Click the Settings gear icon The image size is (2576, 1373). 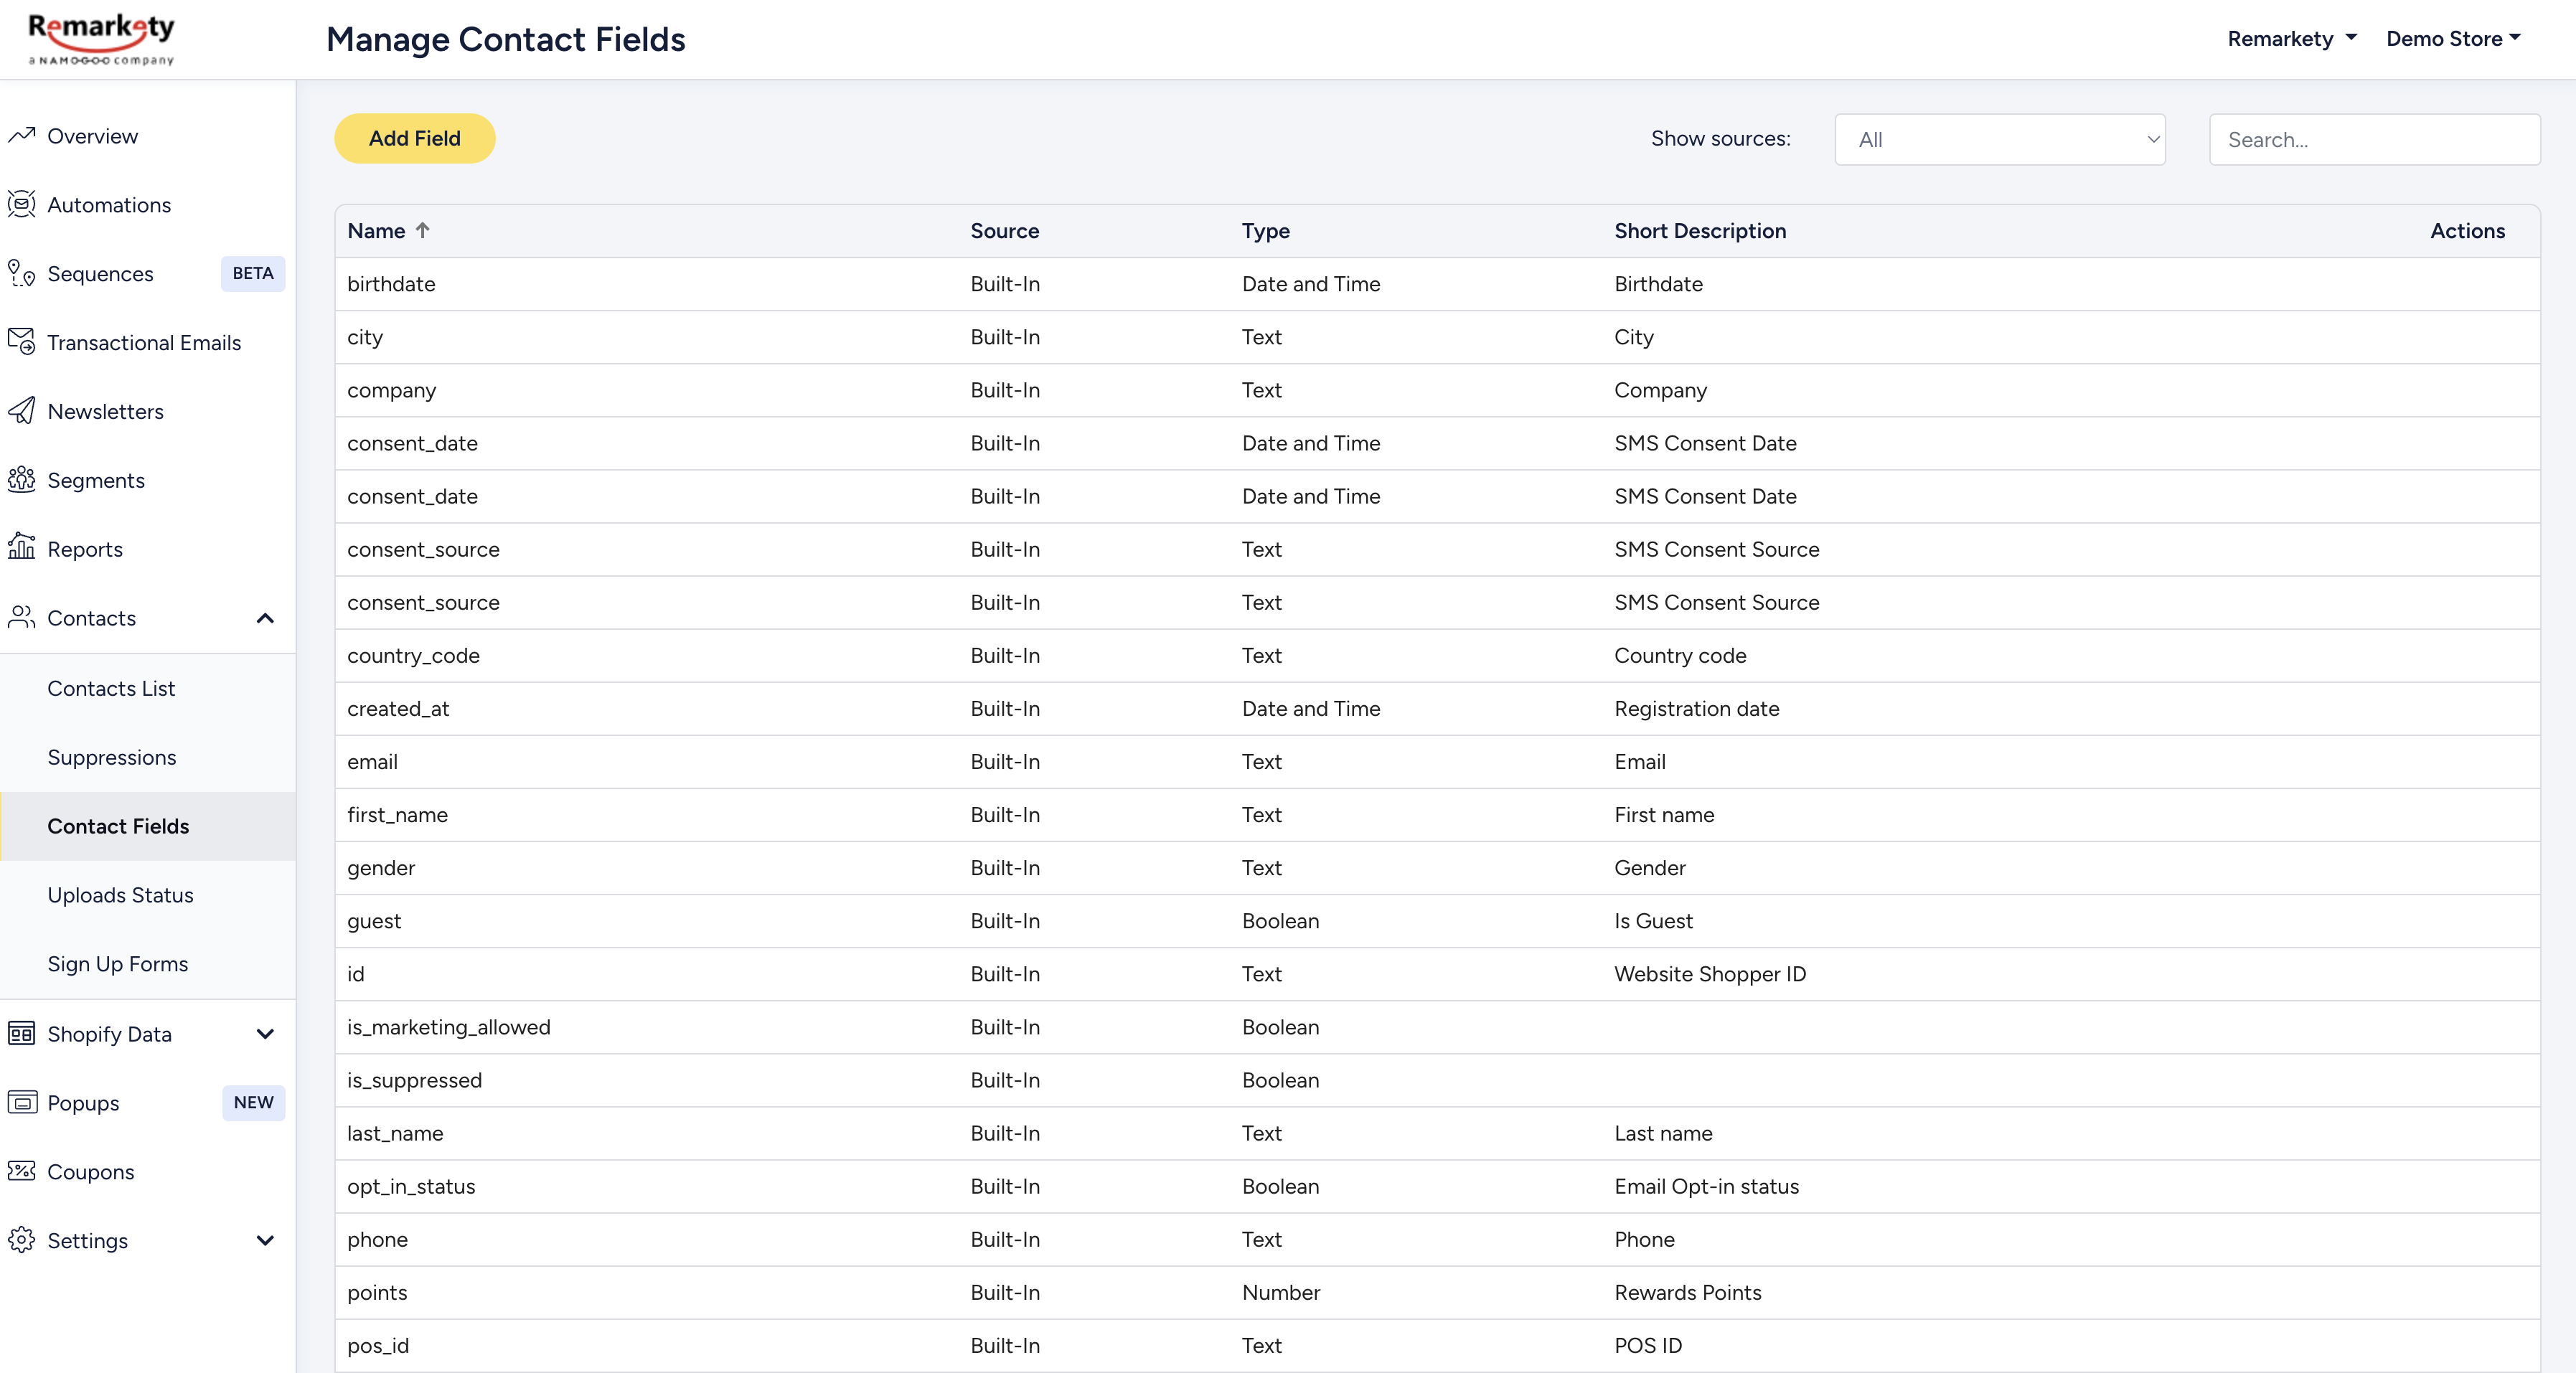[x=21, y=1240]
